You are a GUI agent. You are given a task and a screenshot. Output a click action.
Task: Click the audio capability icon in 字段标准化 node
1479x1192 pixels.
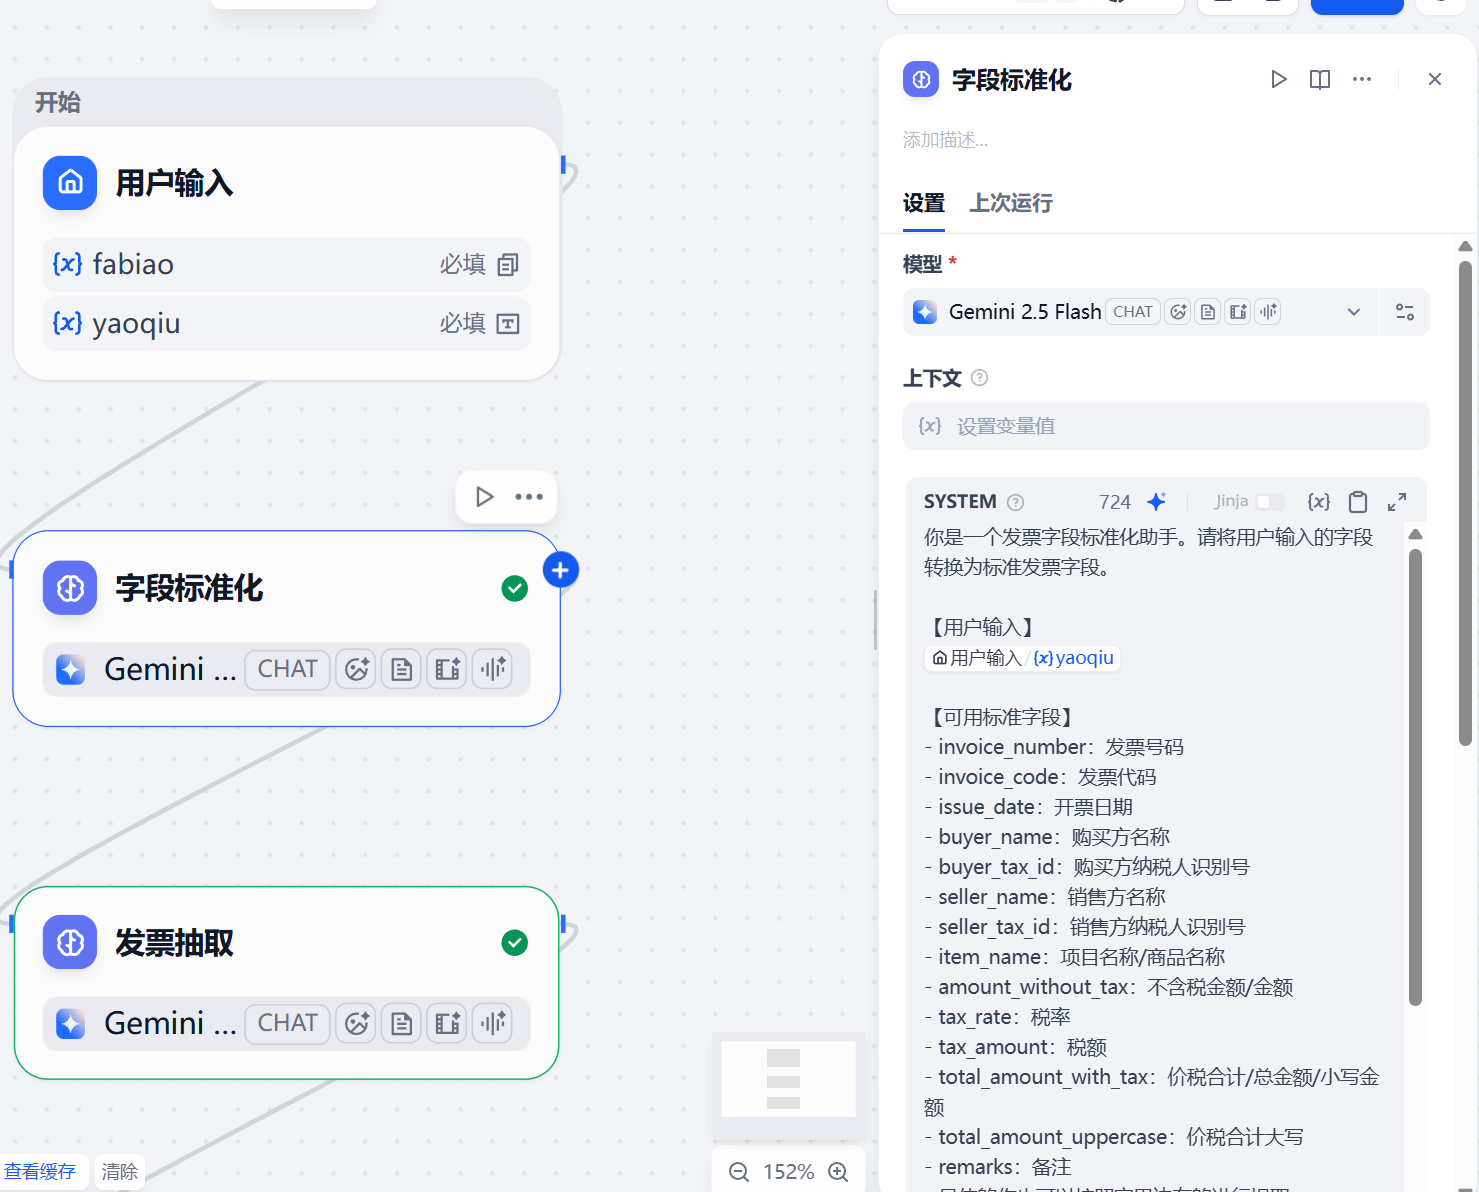[x=493, y=669]
